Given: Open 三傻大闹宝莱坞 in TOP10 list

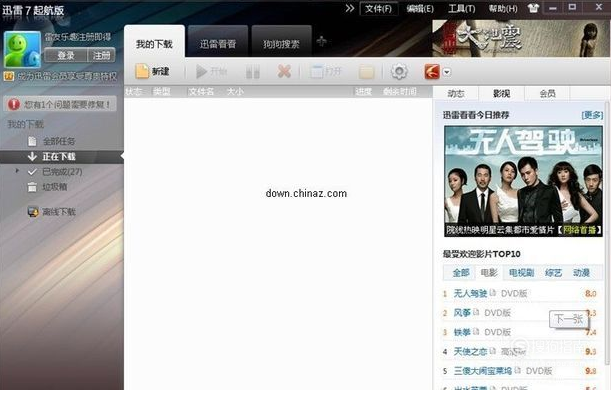Looking at the screenshot, I should 483,371.
